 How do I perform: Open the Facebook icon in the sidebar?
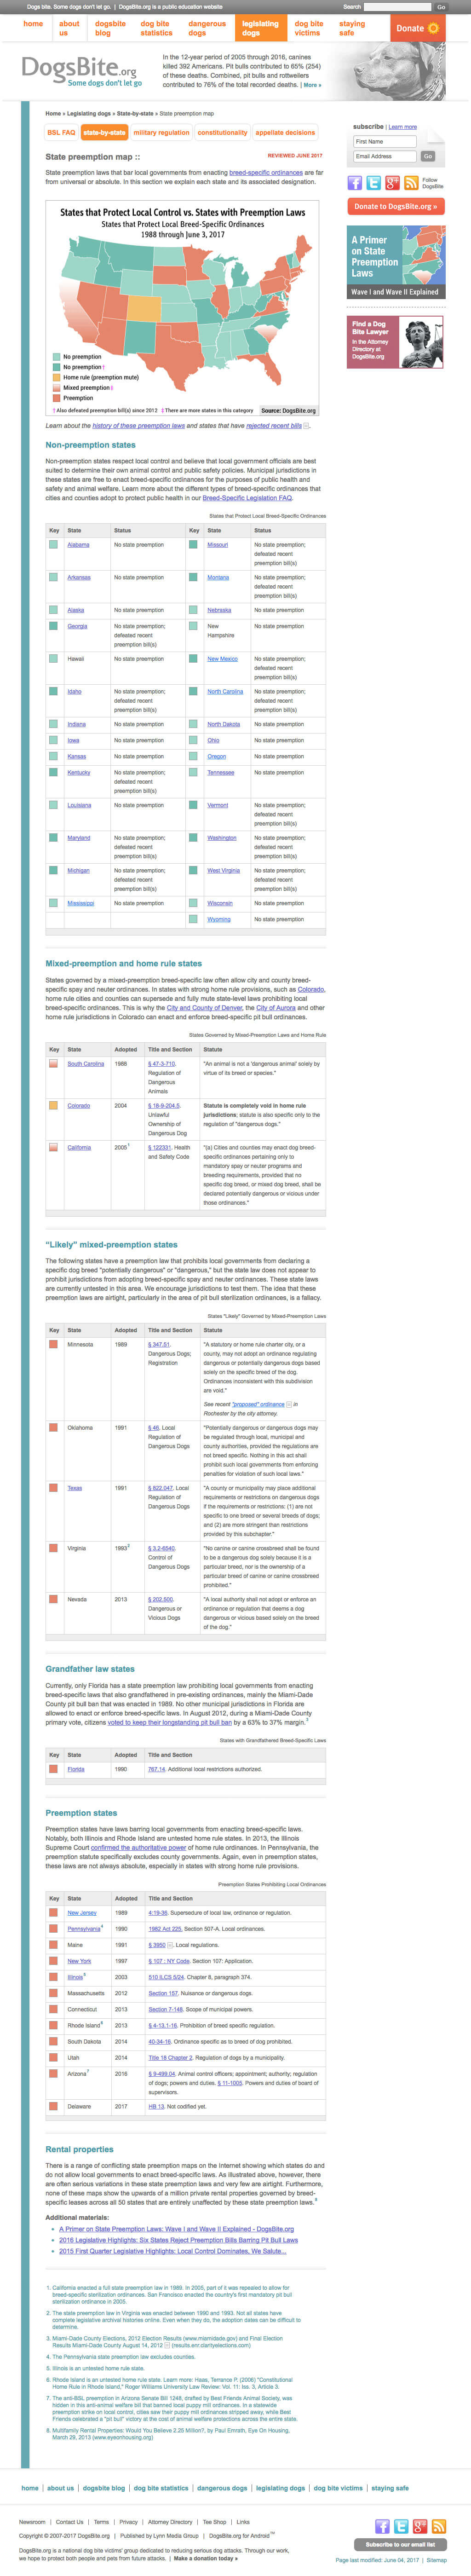pos(355,183)
